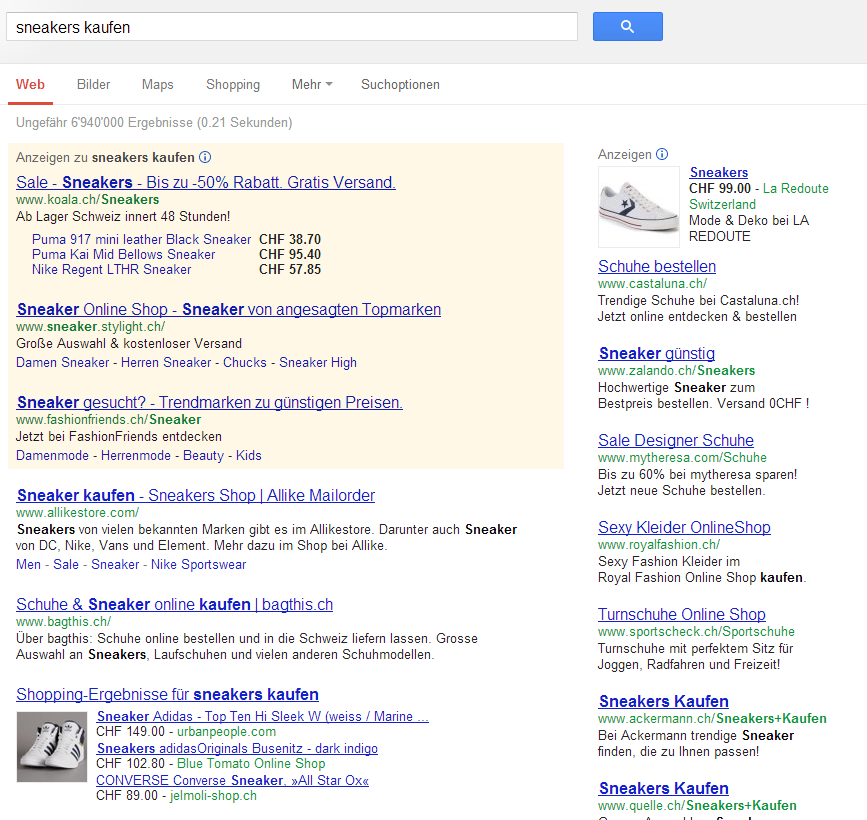Open 'Sneaker Online Shop' stylight ad link
Image resolution: width=867 pixels, height=820 pixels.
pos(228,309)
